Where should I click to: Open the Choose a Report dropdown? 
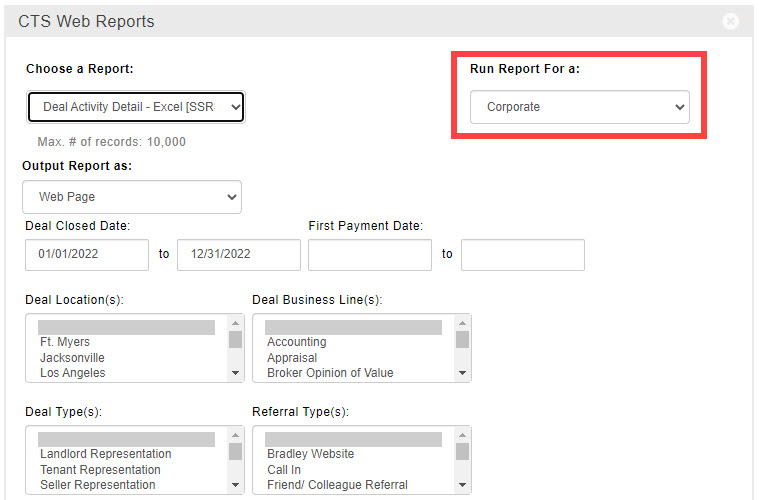click(x=135, y=106)
